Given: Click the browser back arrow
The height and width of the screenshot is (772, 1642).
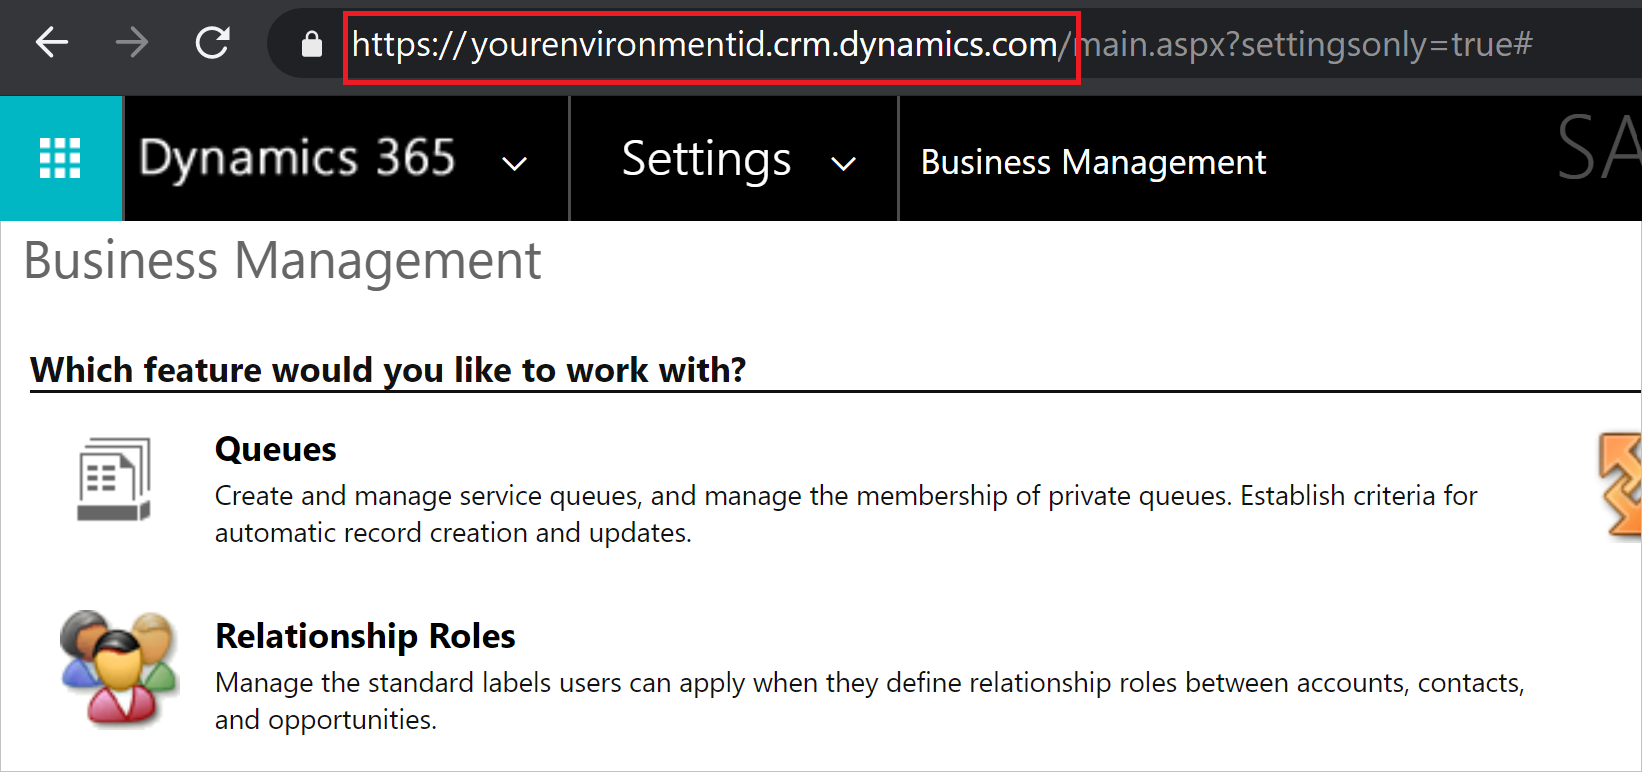Looking at the screenshot, I should (51, 44).
